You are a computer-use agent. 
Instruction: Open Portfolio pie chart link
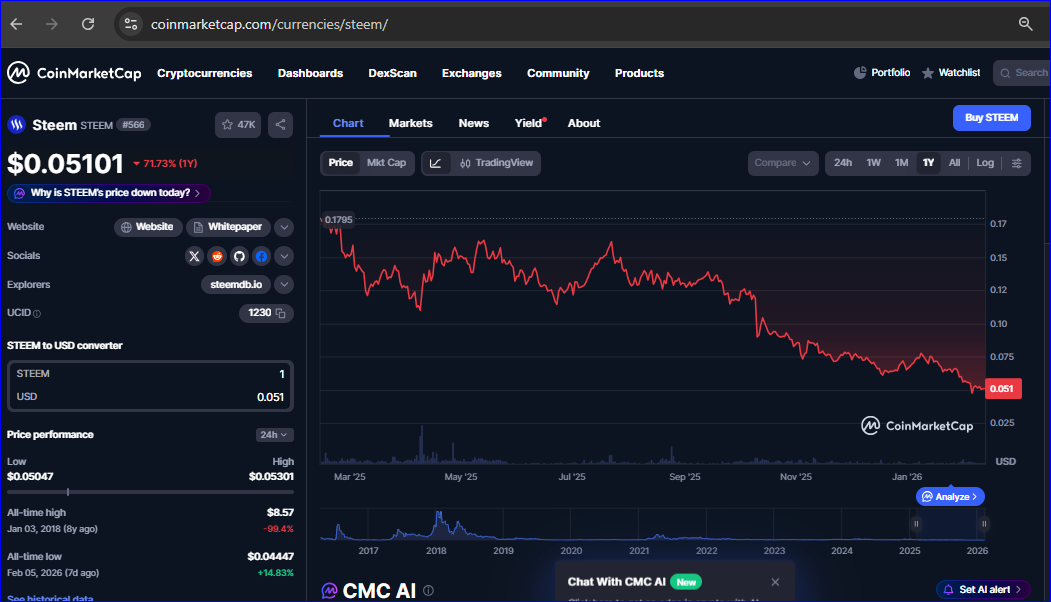(x=882, y=72)
